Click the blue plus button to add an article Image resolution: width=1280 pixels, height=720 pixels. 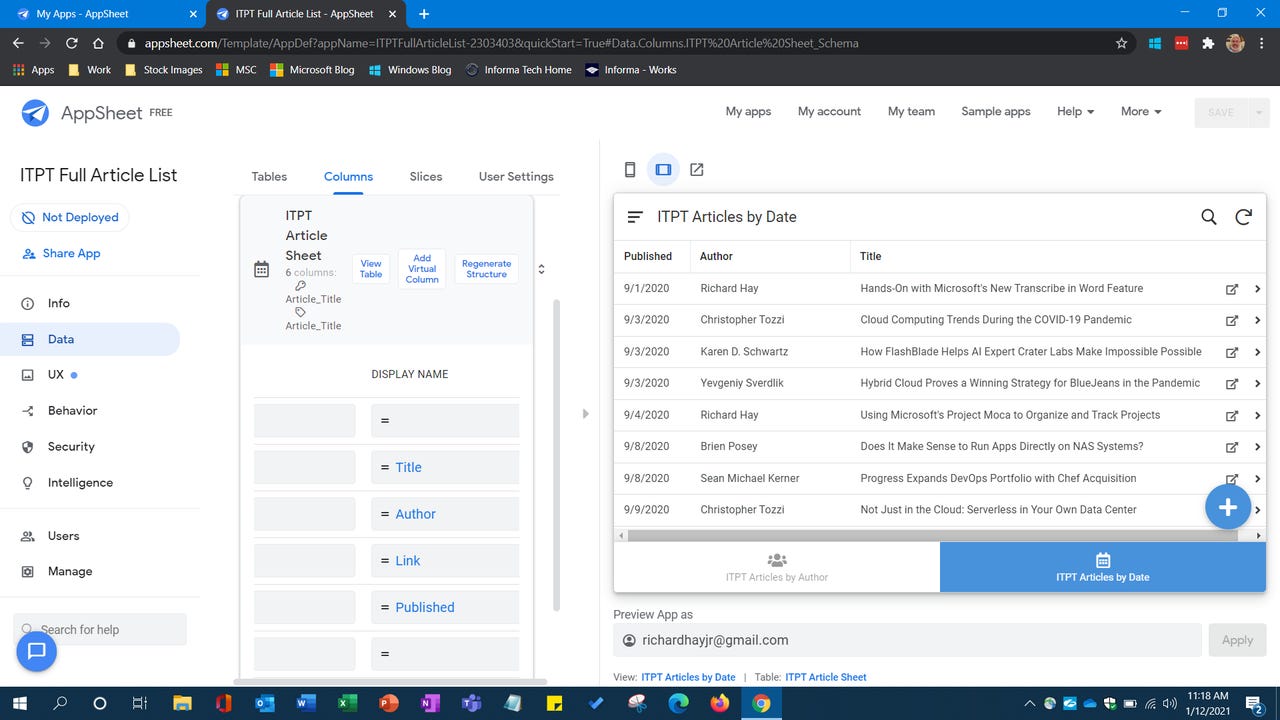click(x=1228, y=506)
